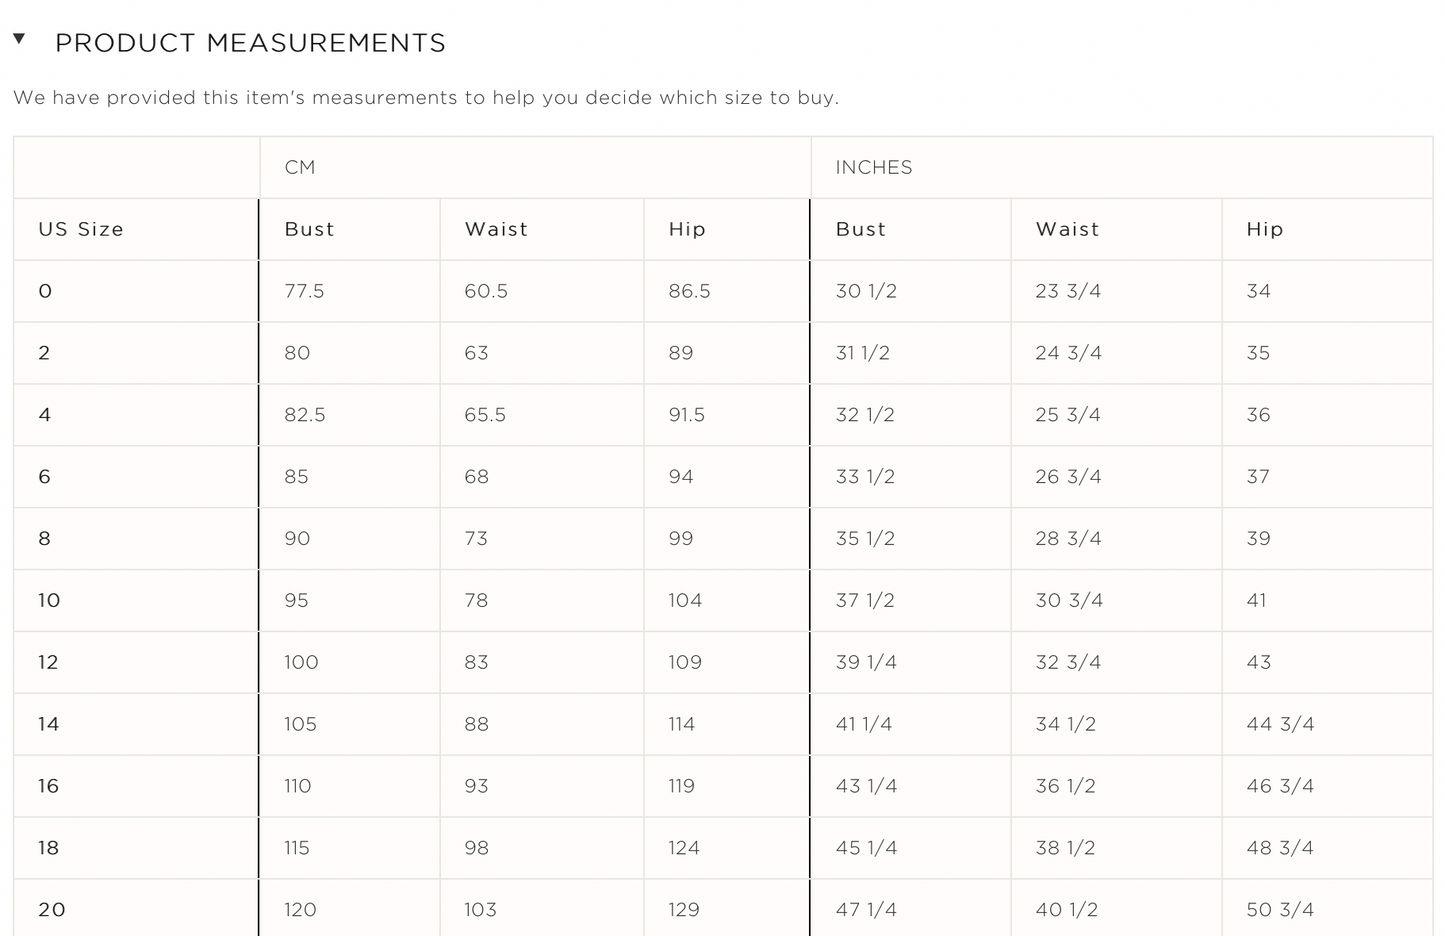Click the CM Bust column header
1445x936 pixels.
click(309, 229)
